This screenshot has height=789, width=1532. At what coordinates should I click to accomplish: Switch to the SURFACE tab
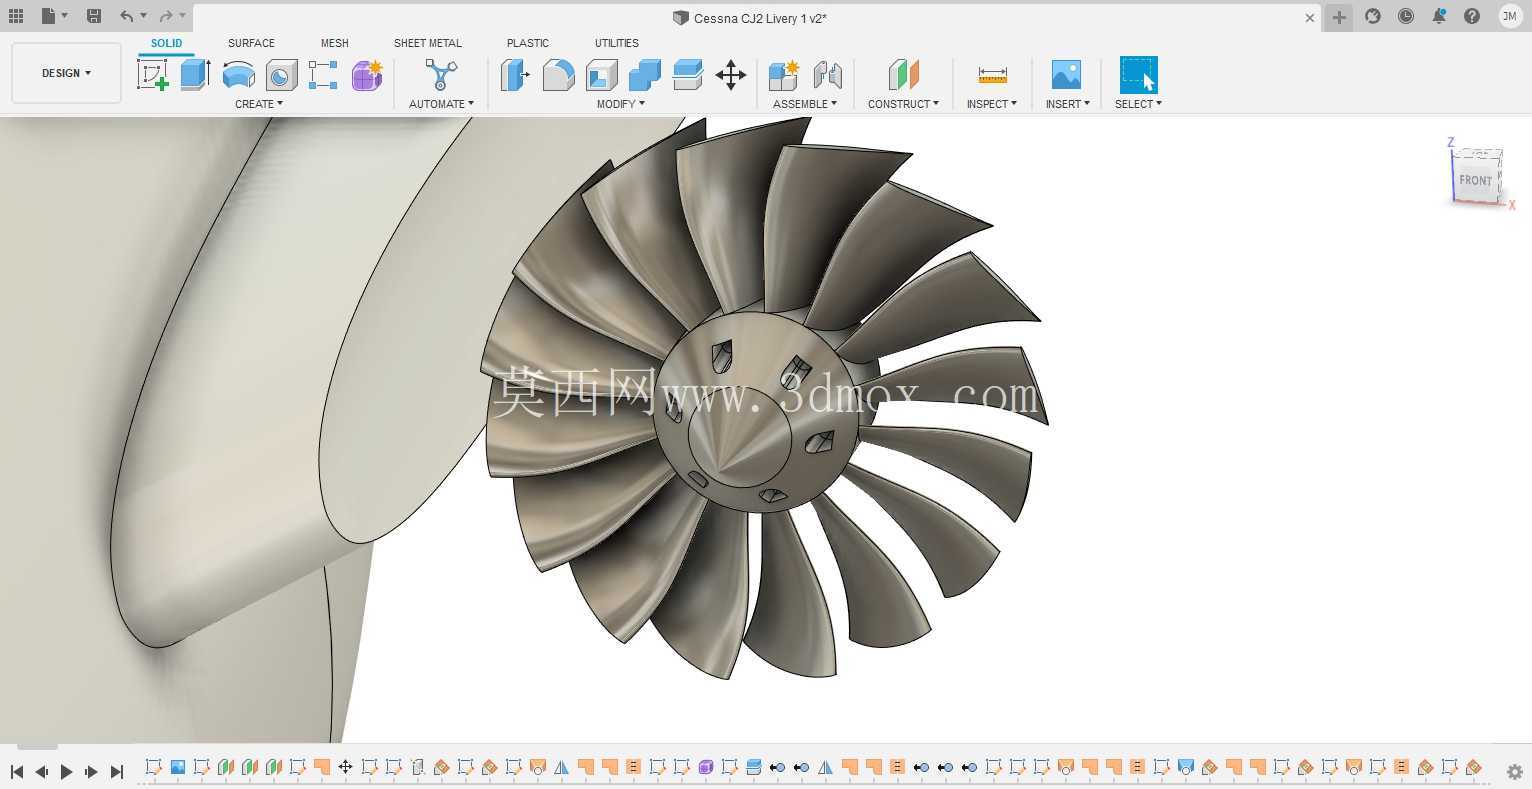[x=251, y=43]
